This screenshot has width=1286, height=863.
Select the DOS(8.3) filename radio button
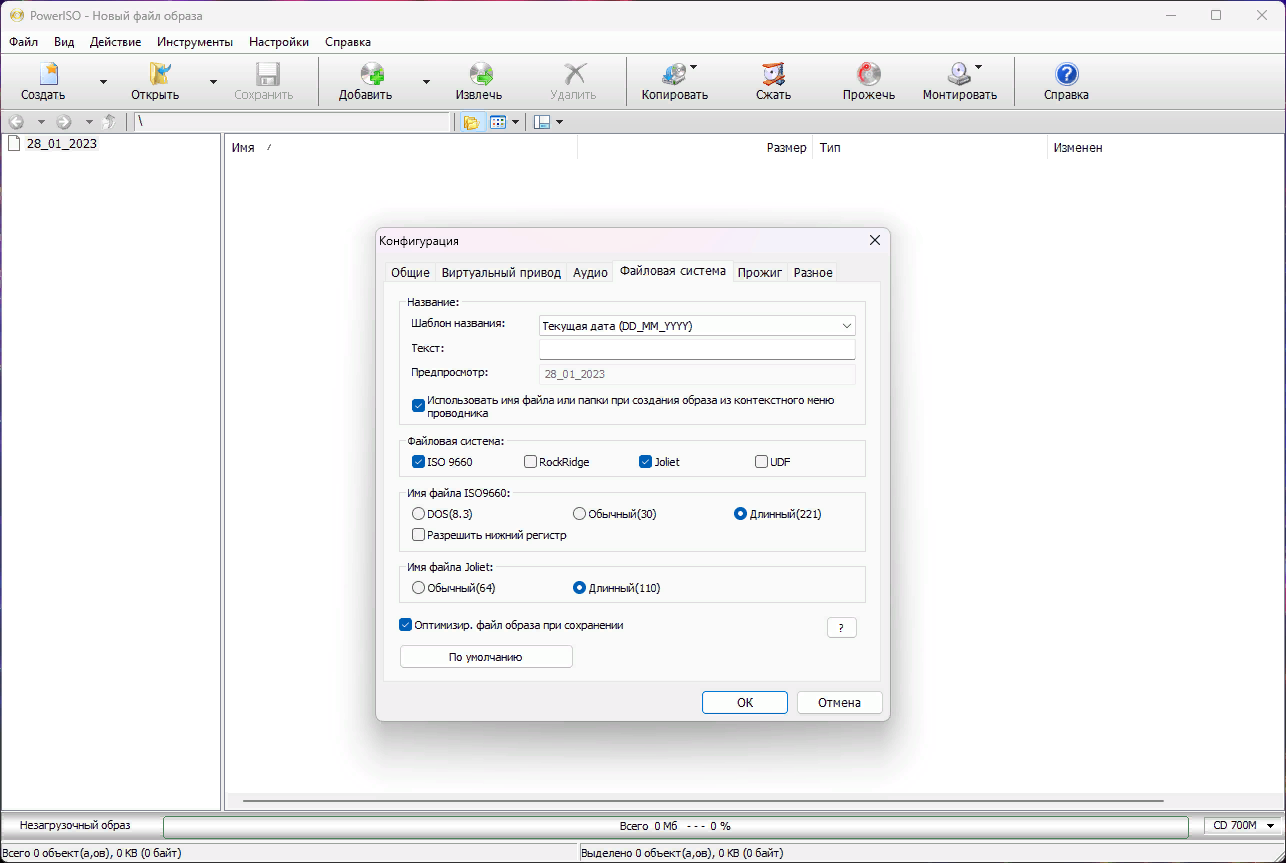coord(418,513)
